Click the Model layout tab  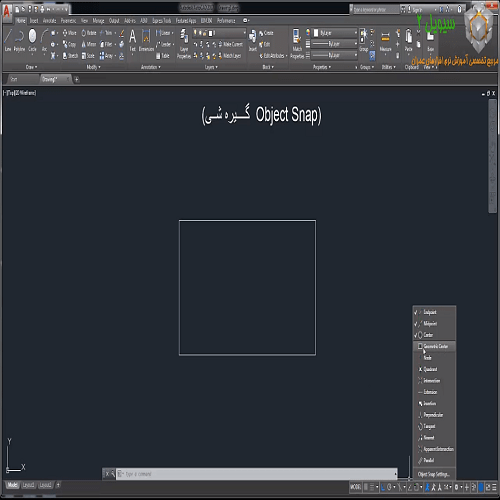(12, 485)
